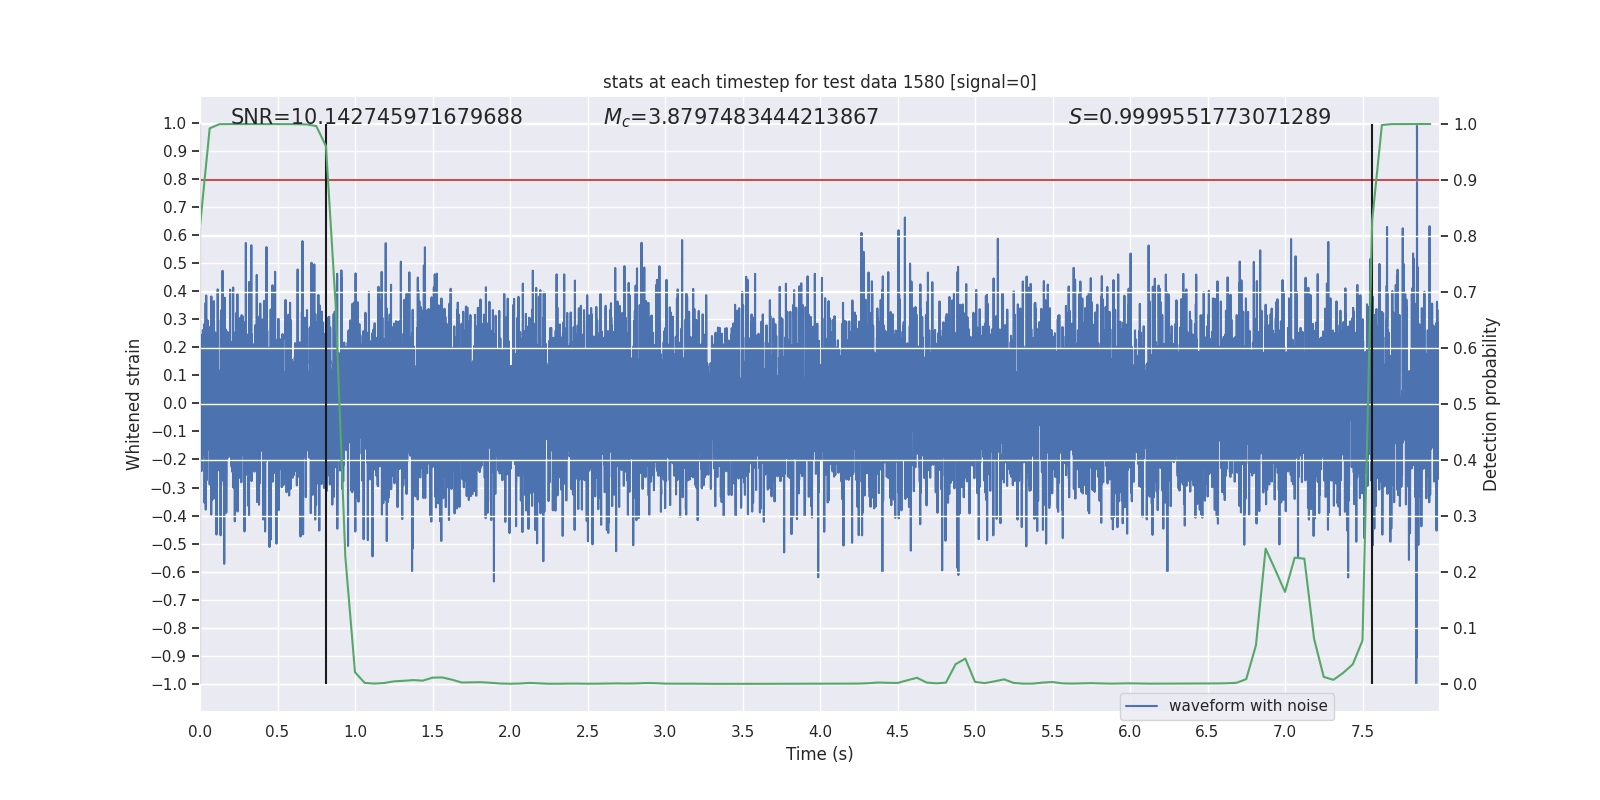Click the −1.0 tick label on strain axis

click(169, 684)
